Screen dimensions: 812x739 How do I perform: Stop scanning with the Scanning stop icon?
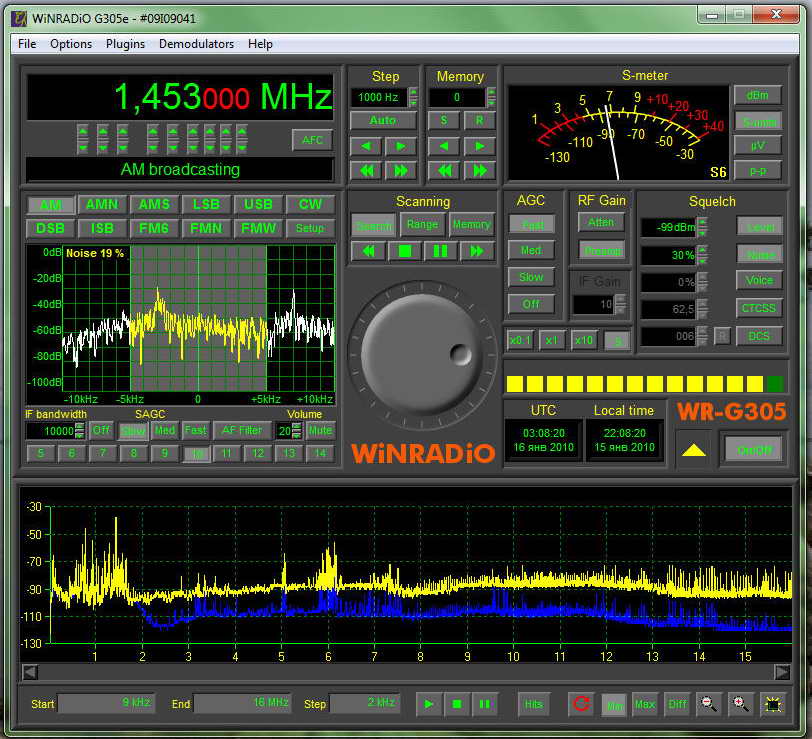[404, 252]
